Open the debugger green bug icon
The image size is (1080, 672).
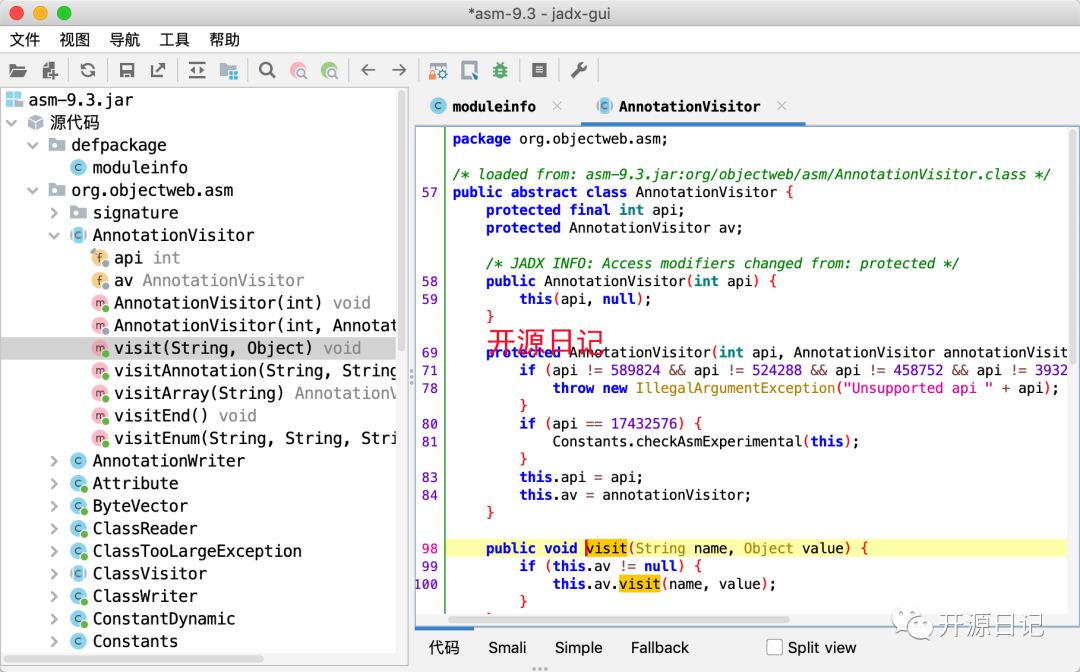pyautogui.click(x=500, y=70)
